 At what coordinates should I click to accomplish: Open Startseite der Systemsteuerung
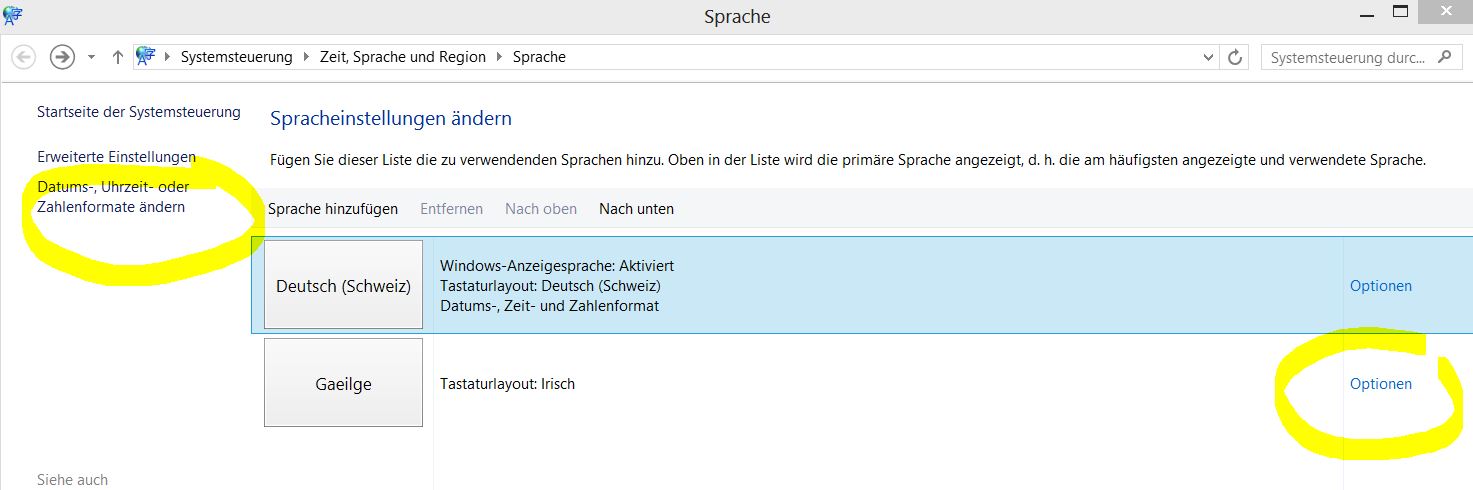click(139, 112)
